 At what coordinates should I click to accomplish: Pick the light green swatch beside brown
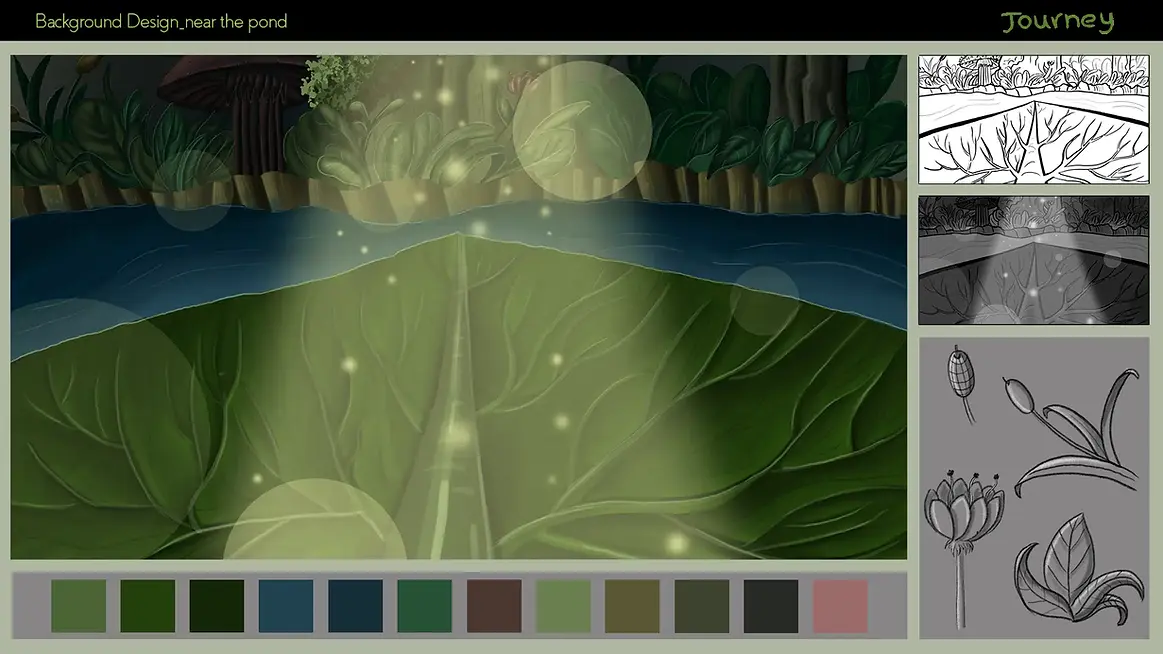coord(564,606)
